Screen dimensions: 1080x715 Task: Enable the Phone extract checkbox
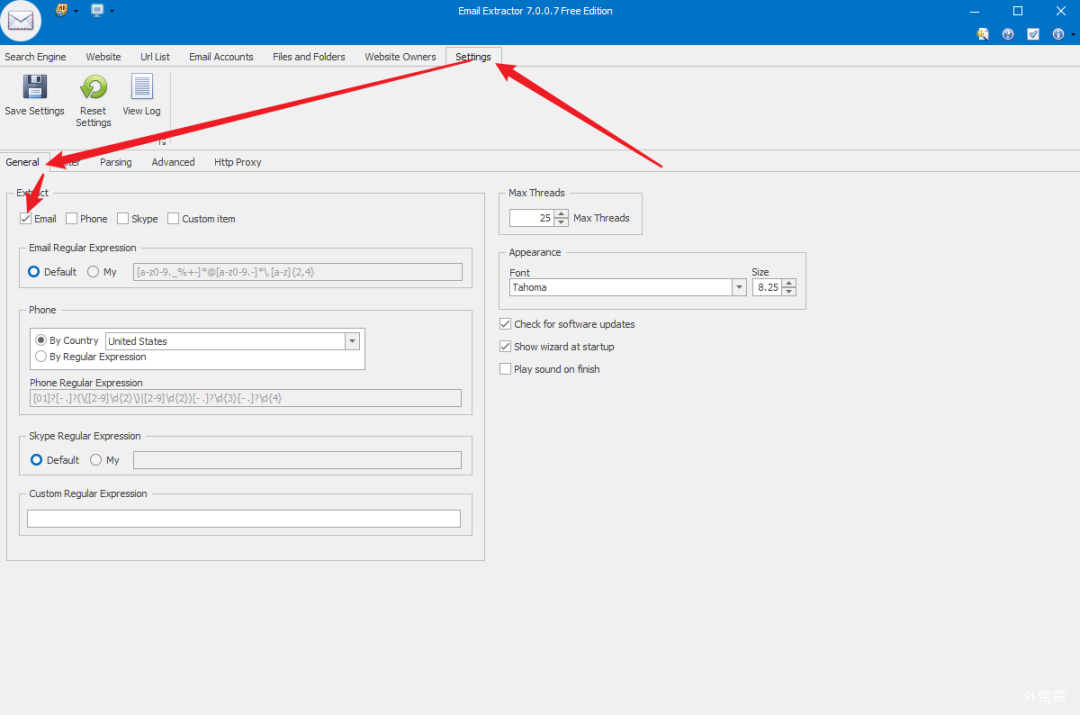coord(72,218)
